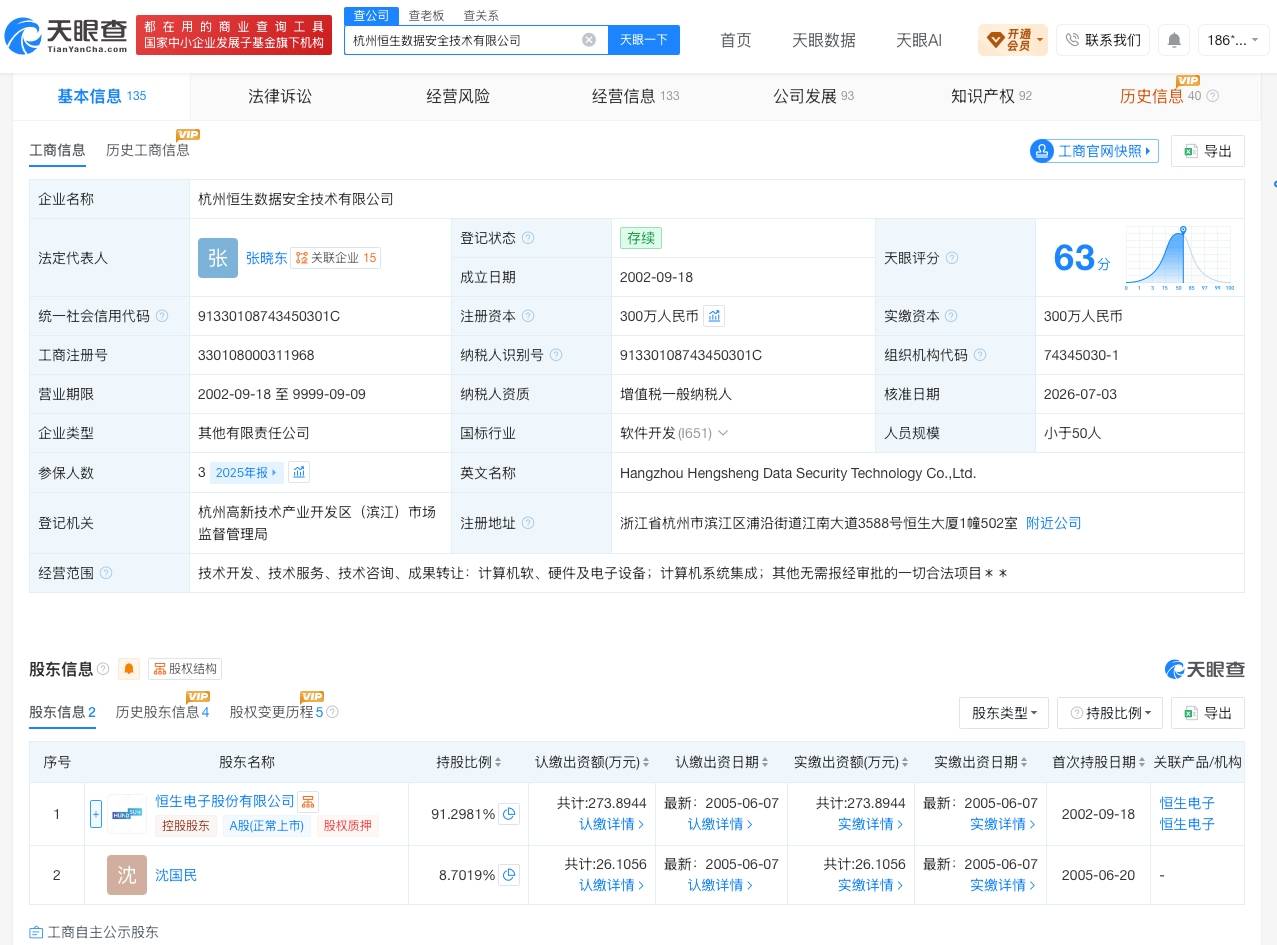Switch to 历史工商信息 sub-tab
This screenshot has width=1277, height=945.
point(148,150)
